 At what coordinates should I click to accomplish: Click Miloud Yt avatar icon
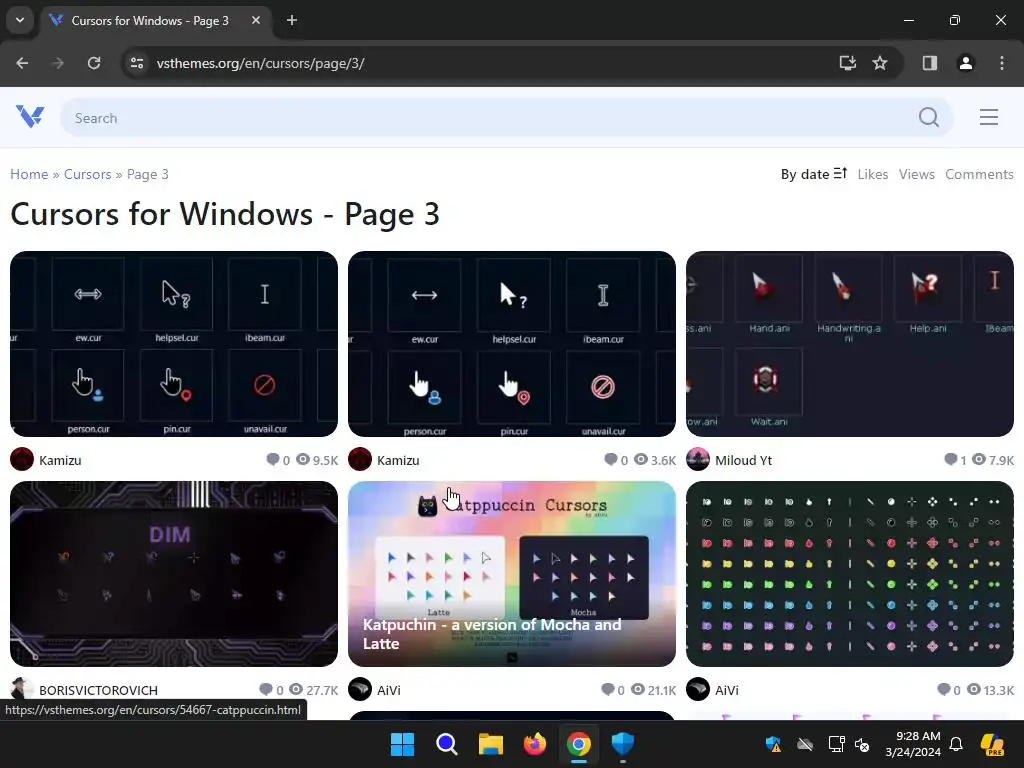[x=697, y=459]
